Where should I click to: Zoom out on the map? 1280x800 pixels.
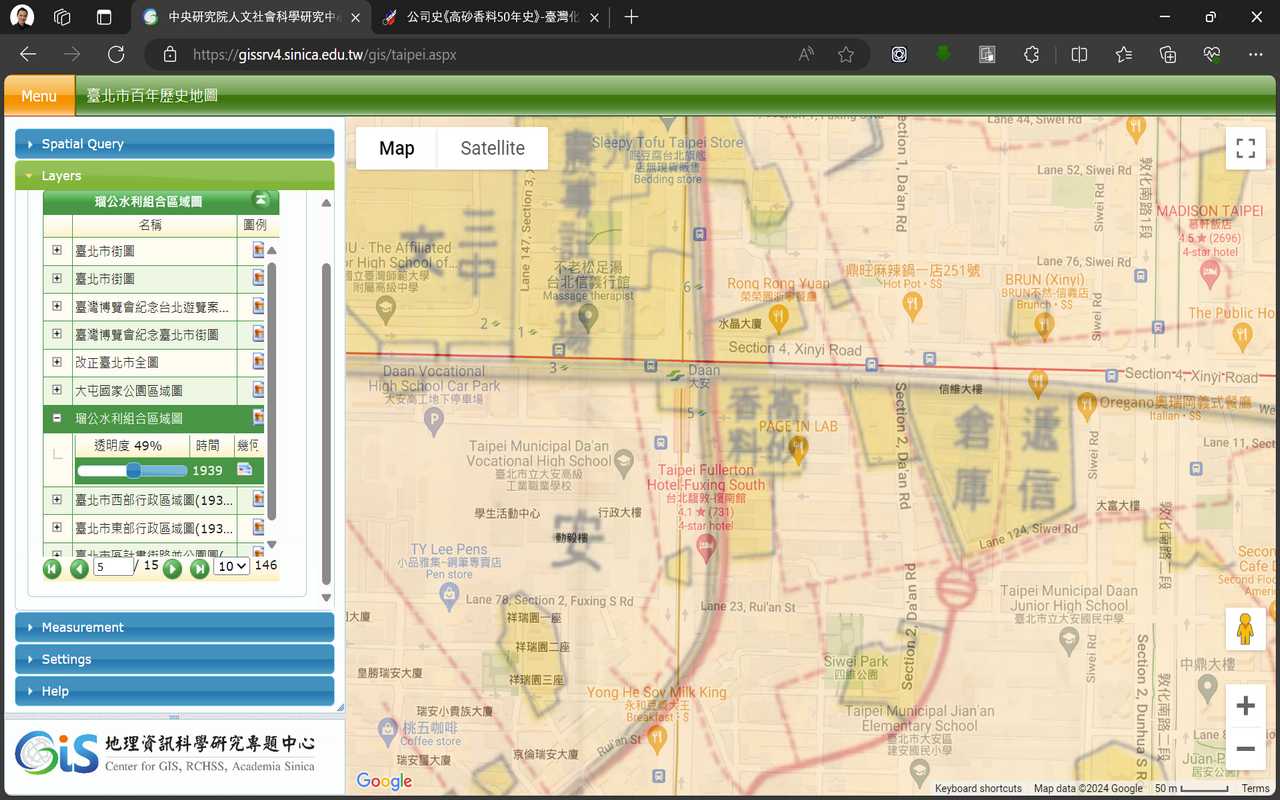pyautogui.click(x=1245, y=748)
